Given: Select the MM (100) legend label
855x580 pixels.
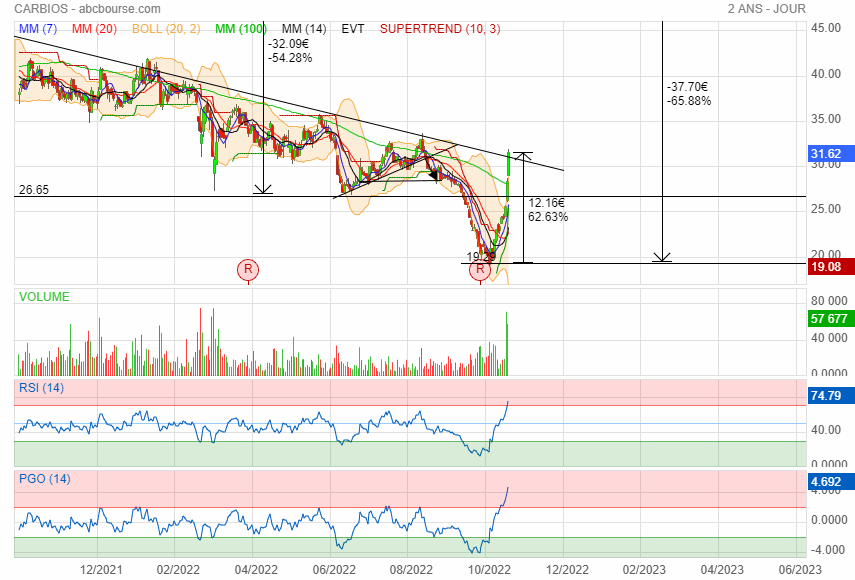Looking at the screenshot, I should [x=240, y=29].
